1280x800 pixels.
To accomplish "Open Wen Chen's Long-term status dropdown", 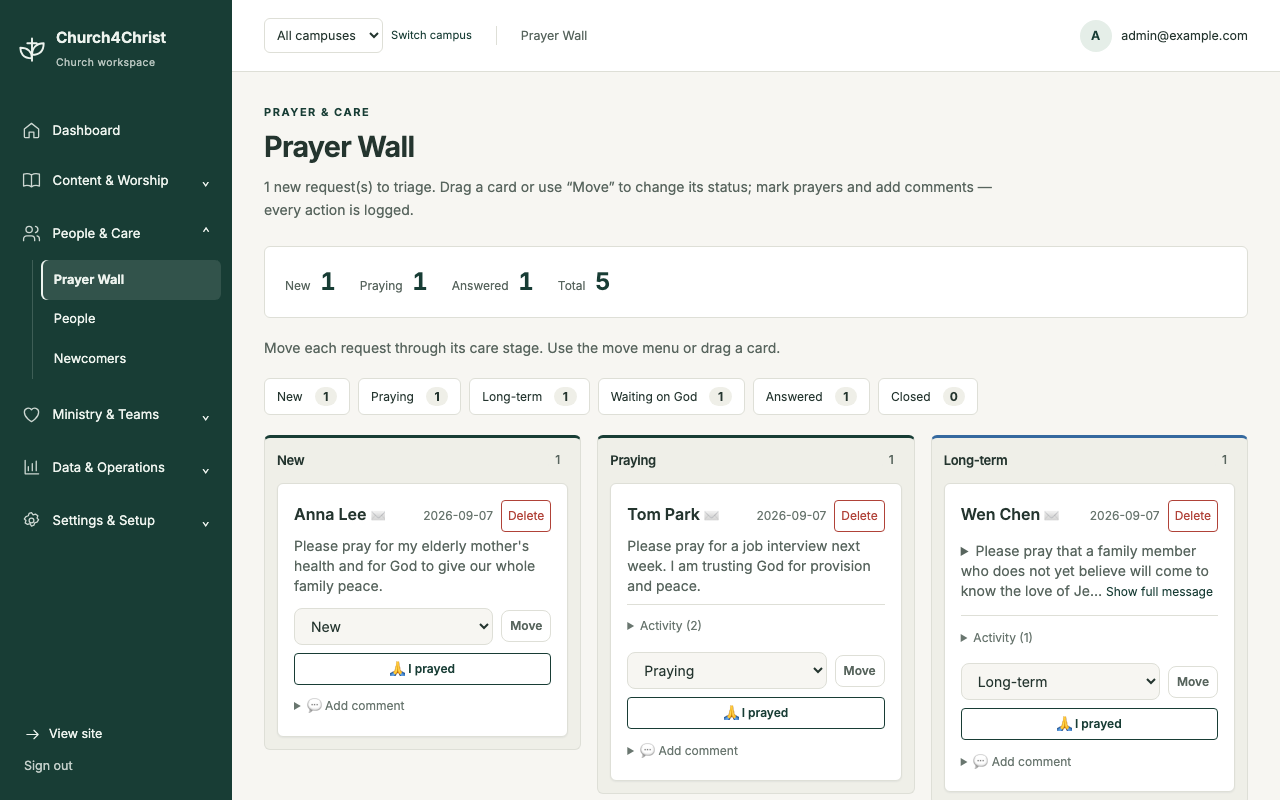I will (x=1060, y=682).
